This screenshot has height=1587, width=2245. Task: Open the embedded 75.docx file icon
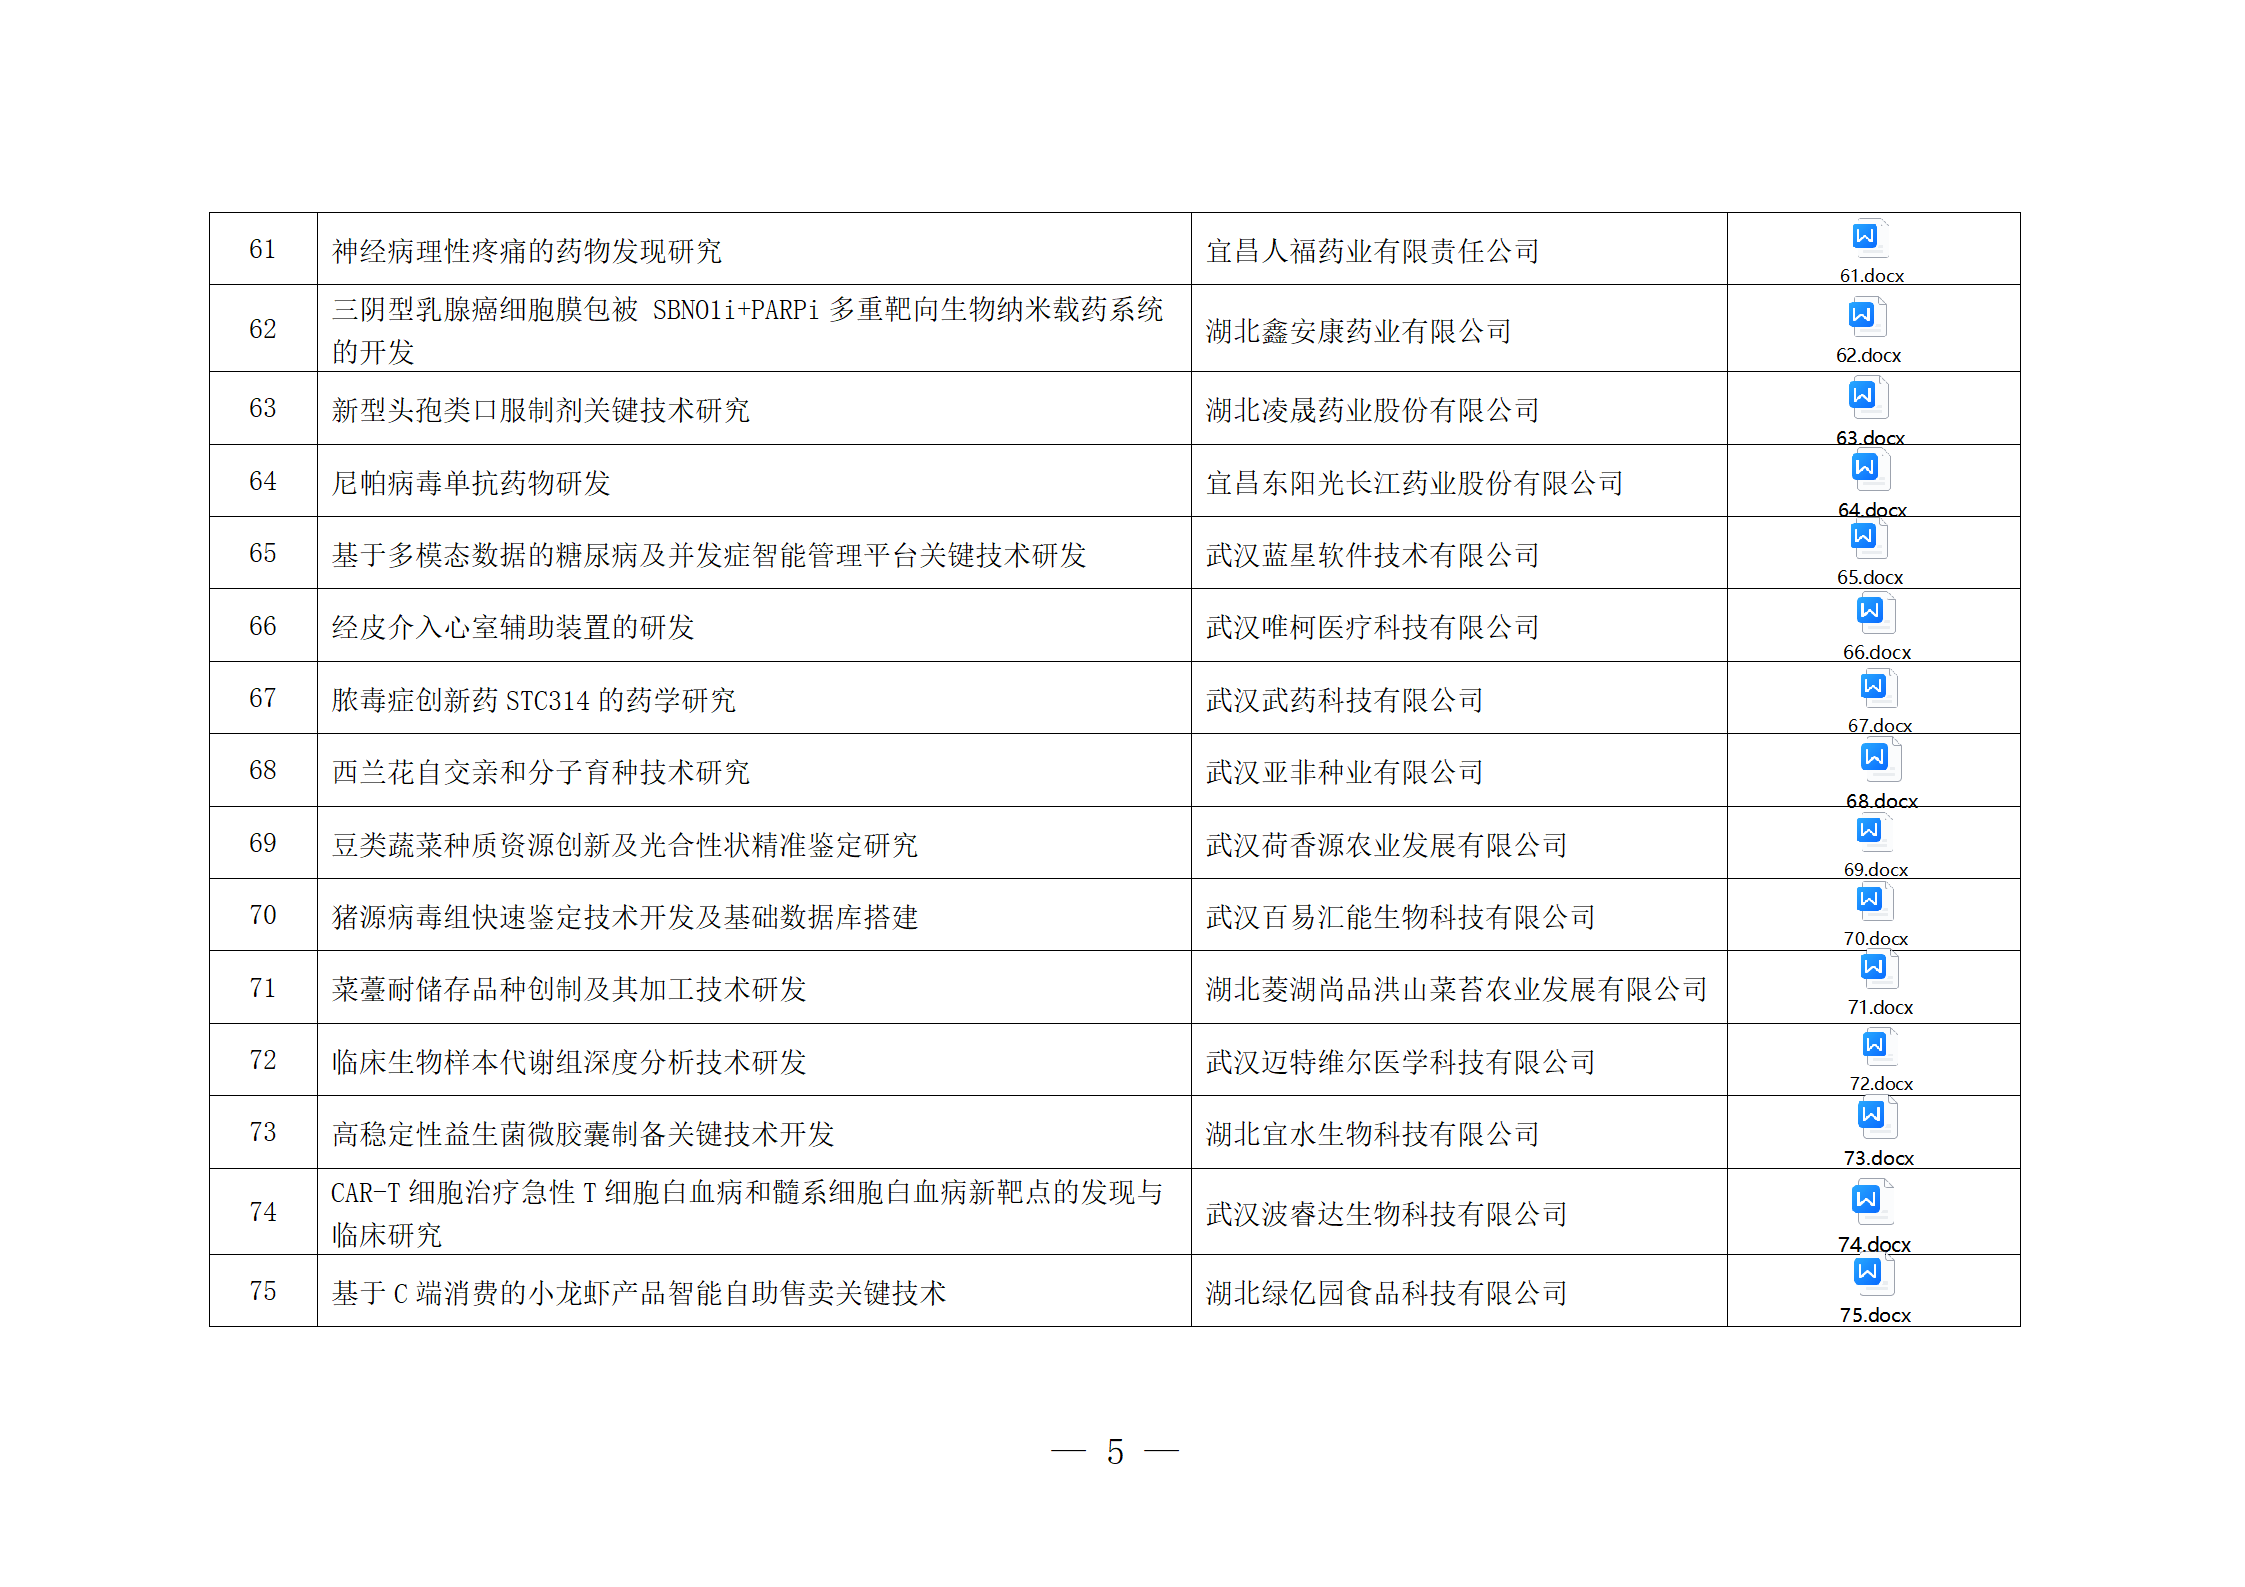[x=1873, y=1290]
